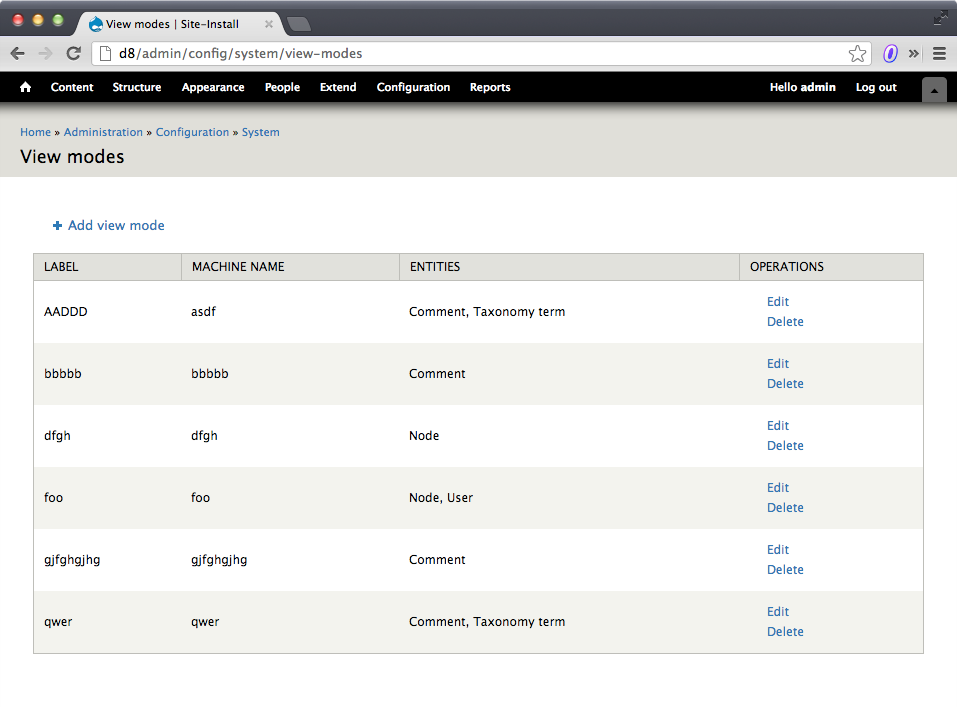Image resolution: width=957 pixels, height=711 pixels.
Task: Edit the dfgh view mode
Action: pyautogui.click(x=778, y=425)
